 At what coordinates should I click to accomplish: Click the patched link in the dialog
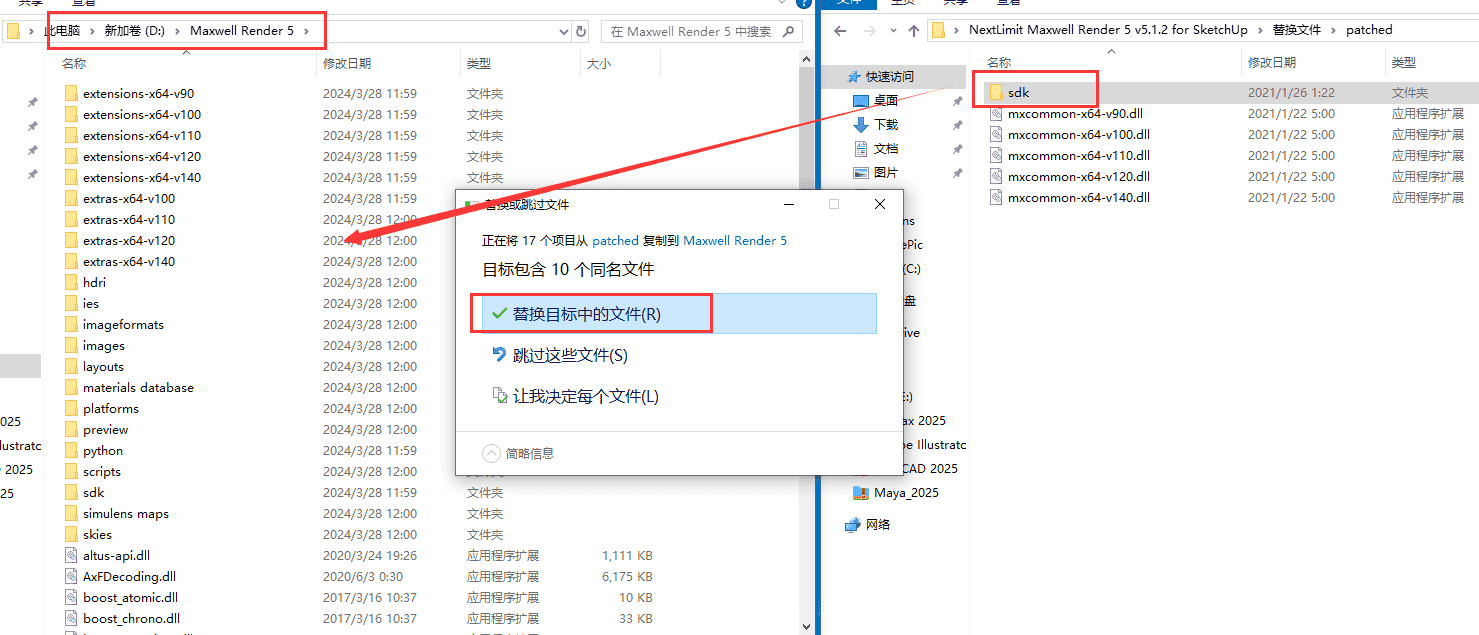[615, 240]
